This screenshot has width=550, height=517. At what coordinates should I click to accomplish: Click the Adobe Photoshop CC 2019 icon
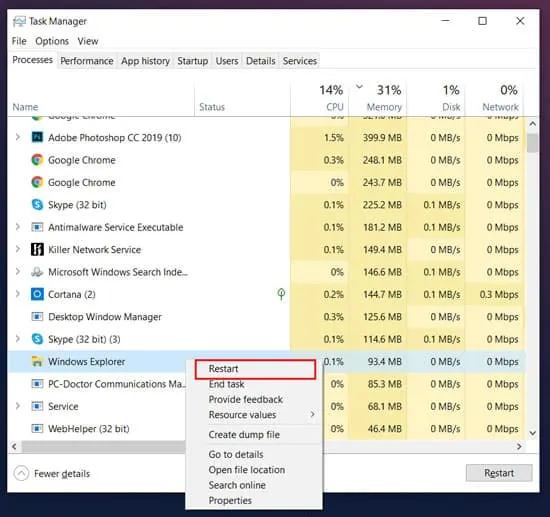point(37,137)
